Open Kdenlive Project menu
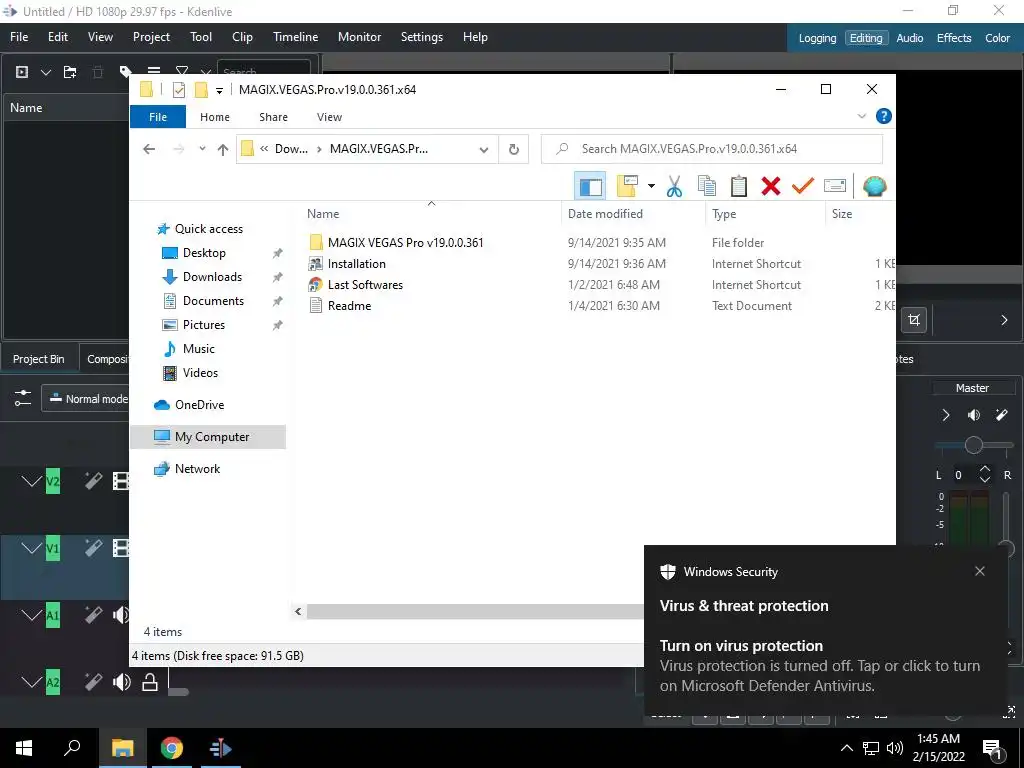This screenshot has width=1024, height=768. click(151, 37)
